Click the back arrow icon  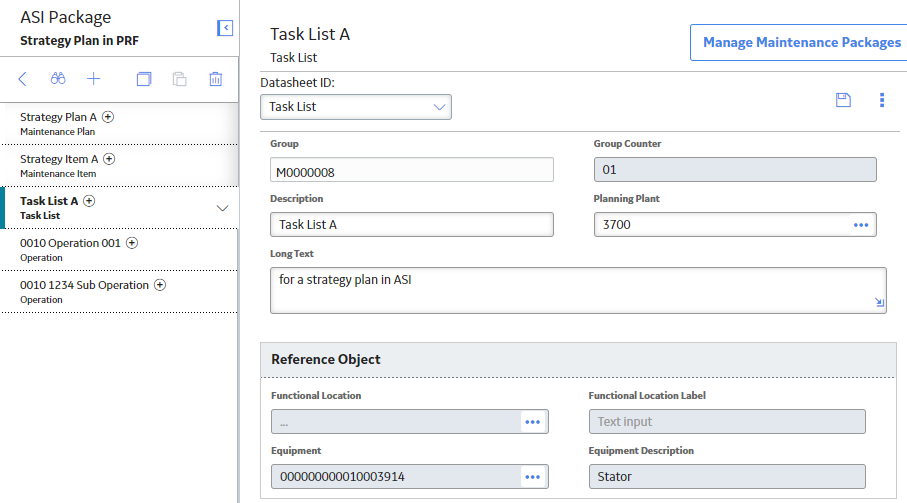[23, 79]
